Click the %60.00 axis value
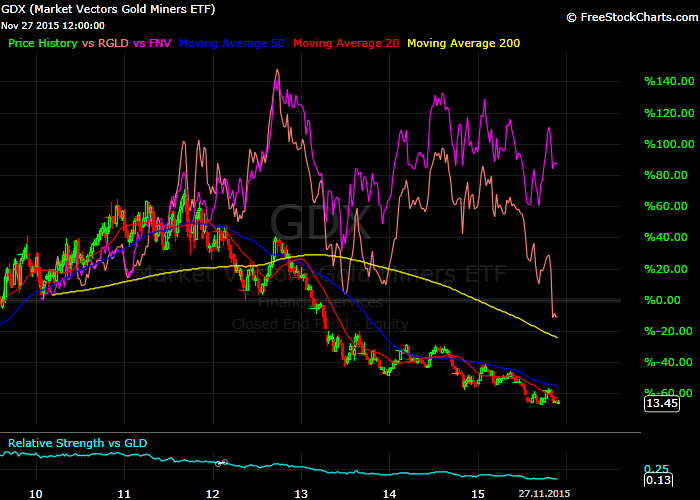The image size is (700, 500). pos(666,206)
